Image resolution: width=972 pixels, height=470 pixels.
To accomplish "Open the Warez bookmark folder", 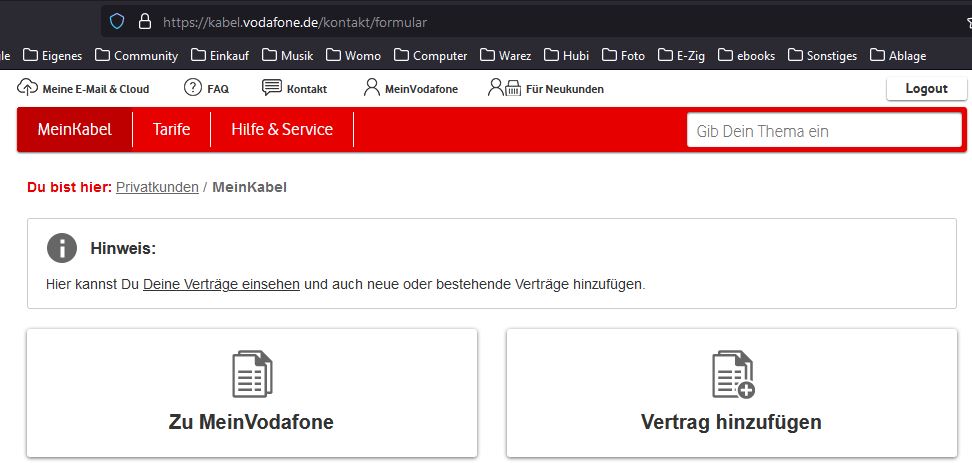I will tap(505, 55).
